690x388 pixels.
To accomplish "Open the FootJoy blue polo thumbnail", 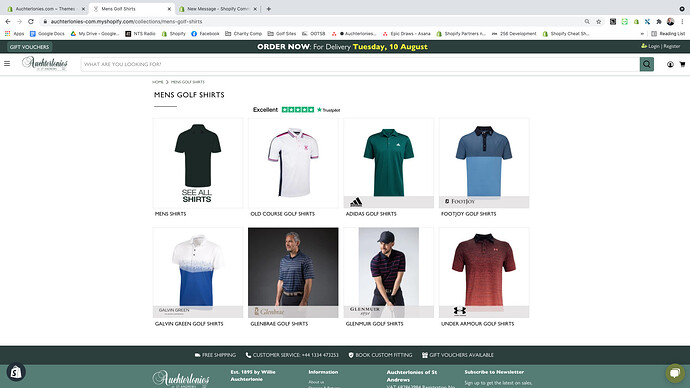I will (484, 163).
